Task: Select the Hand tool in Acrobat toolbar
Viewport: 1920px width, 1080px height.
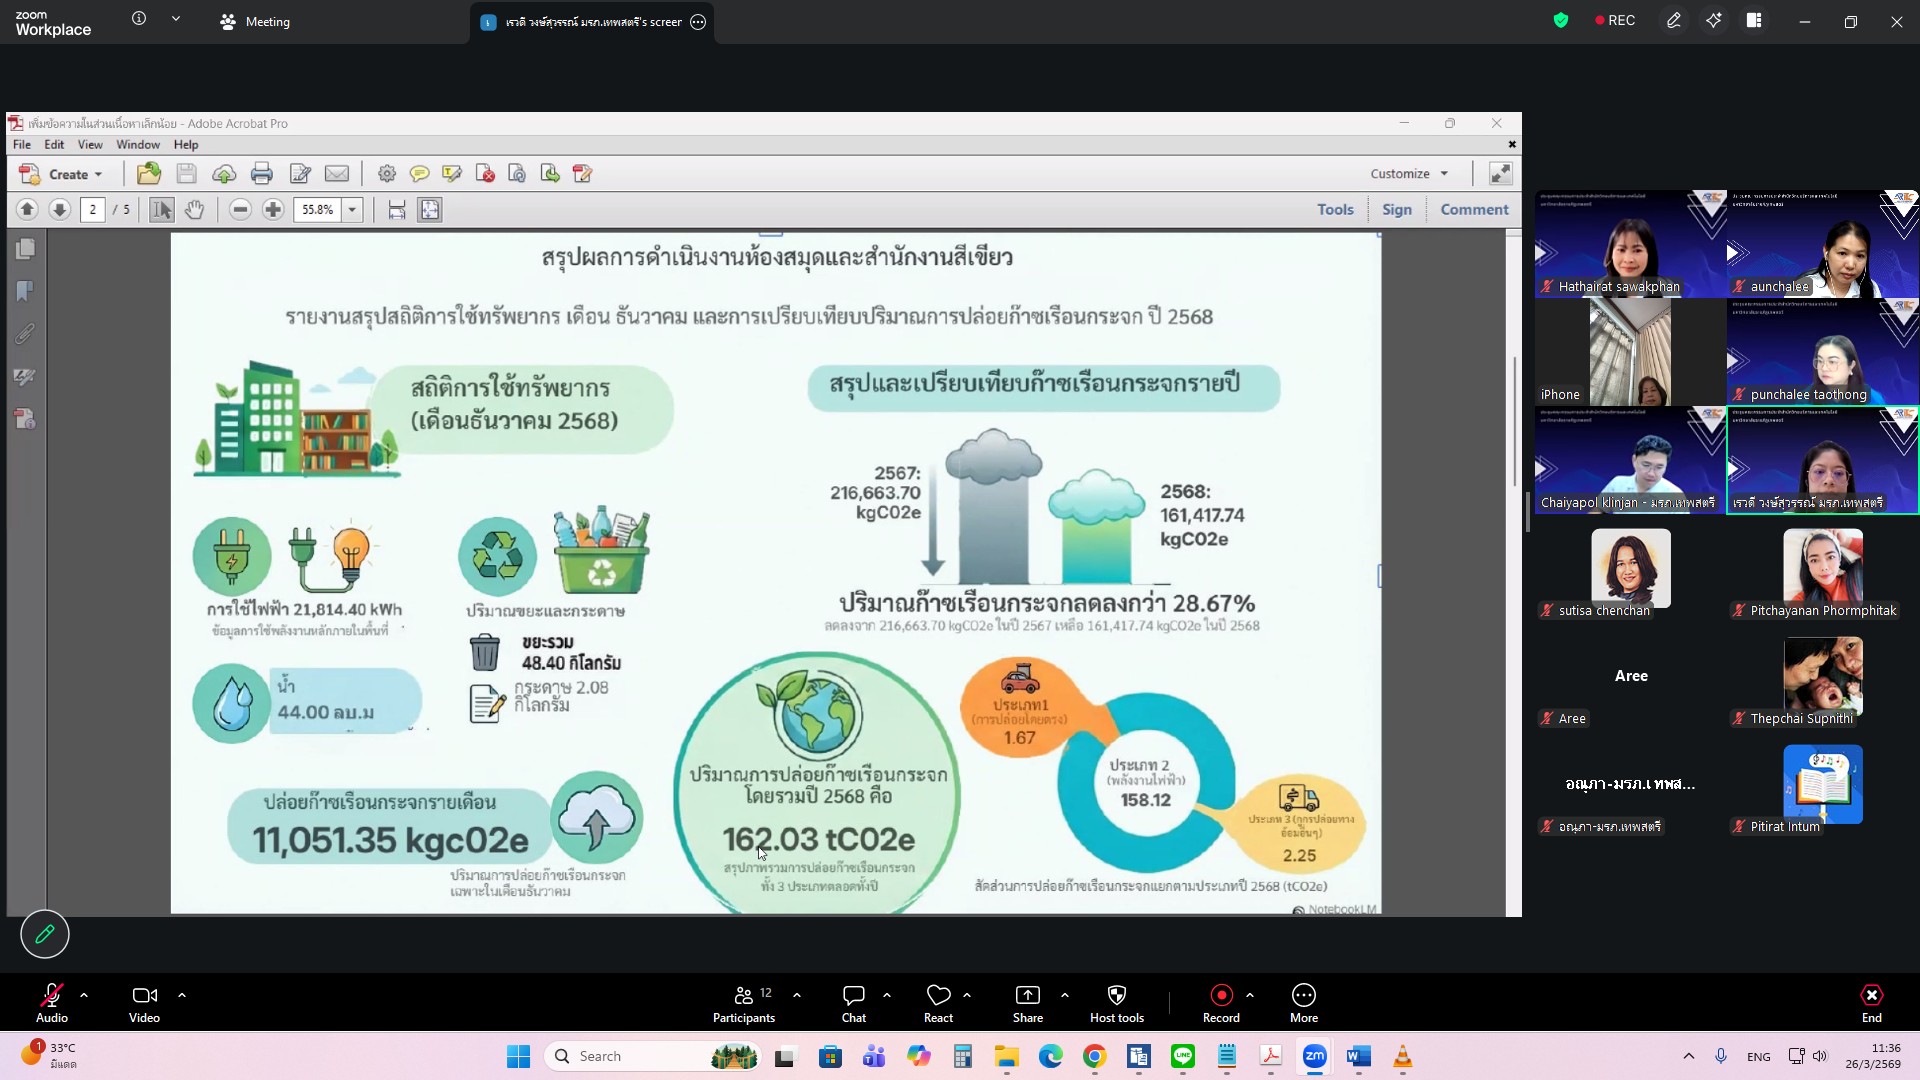Action: 194,210
